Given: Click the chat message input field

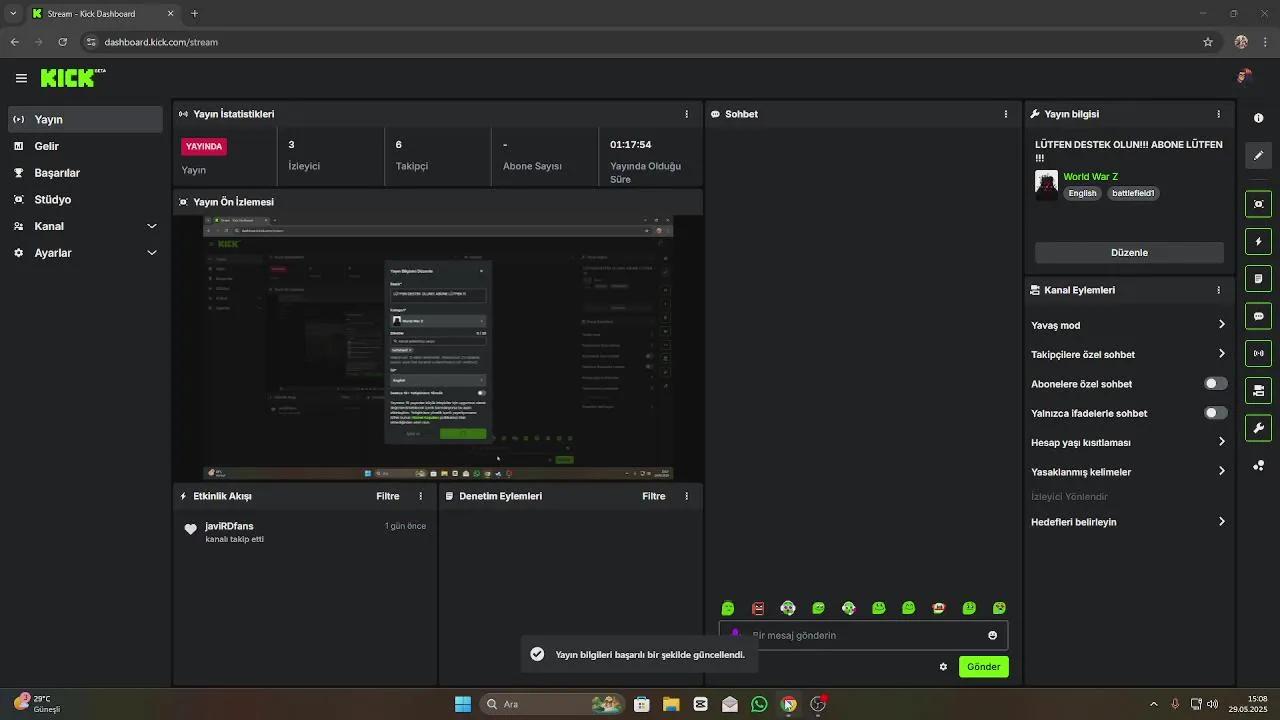Looking at the screenshot, I should [x=863, y=635].
